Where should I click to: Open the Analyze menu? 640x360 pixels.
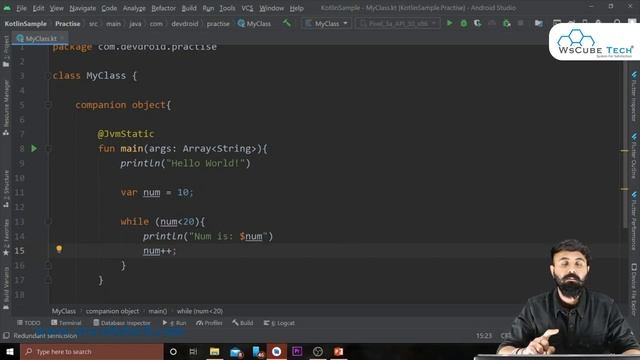point(134,8)
